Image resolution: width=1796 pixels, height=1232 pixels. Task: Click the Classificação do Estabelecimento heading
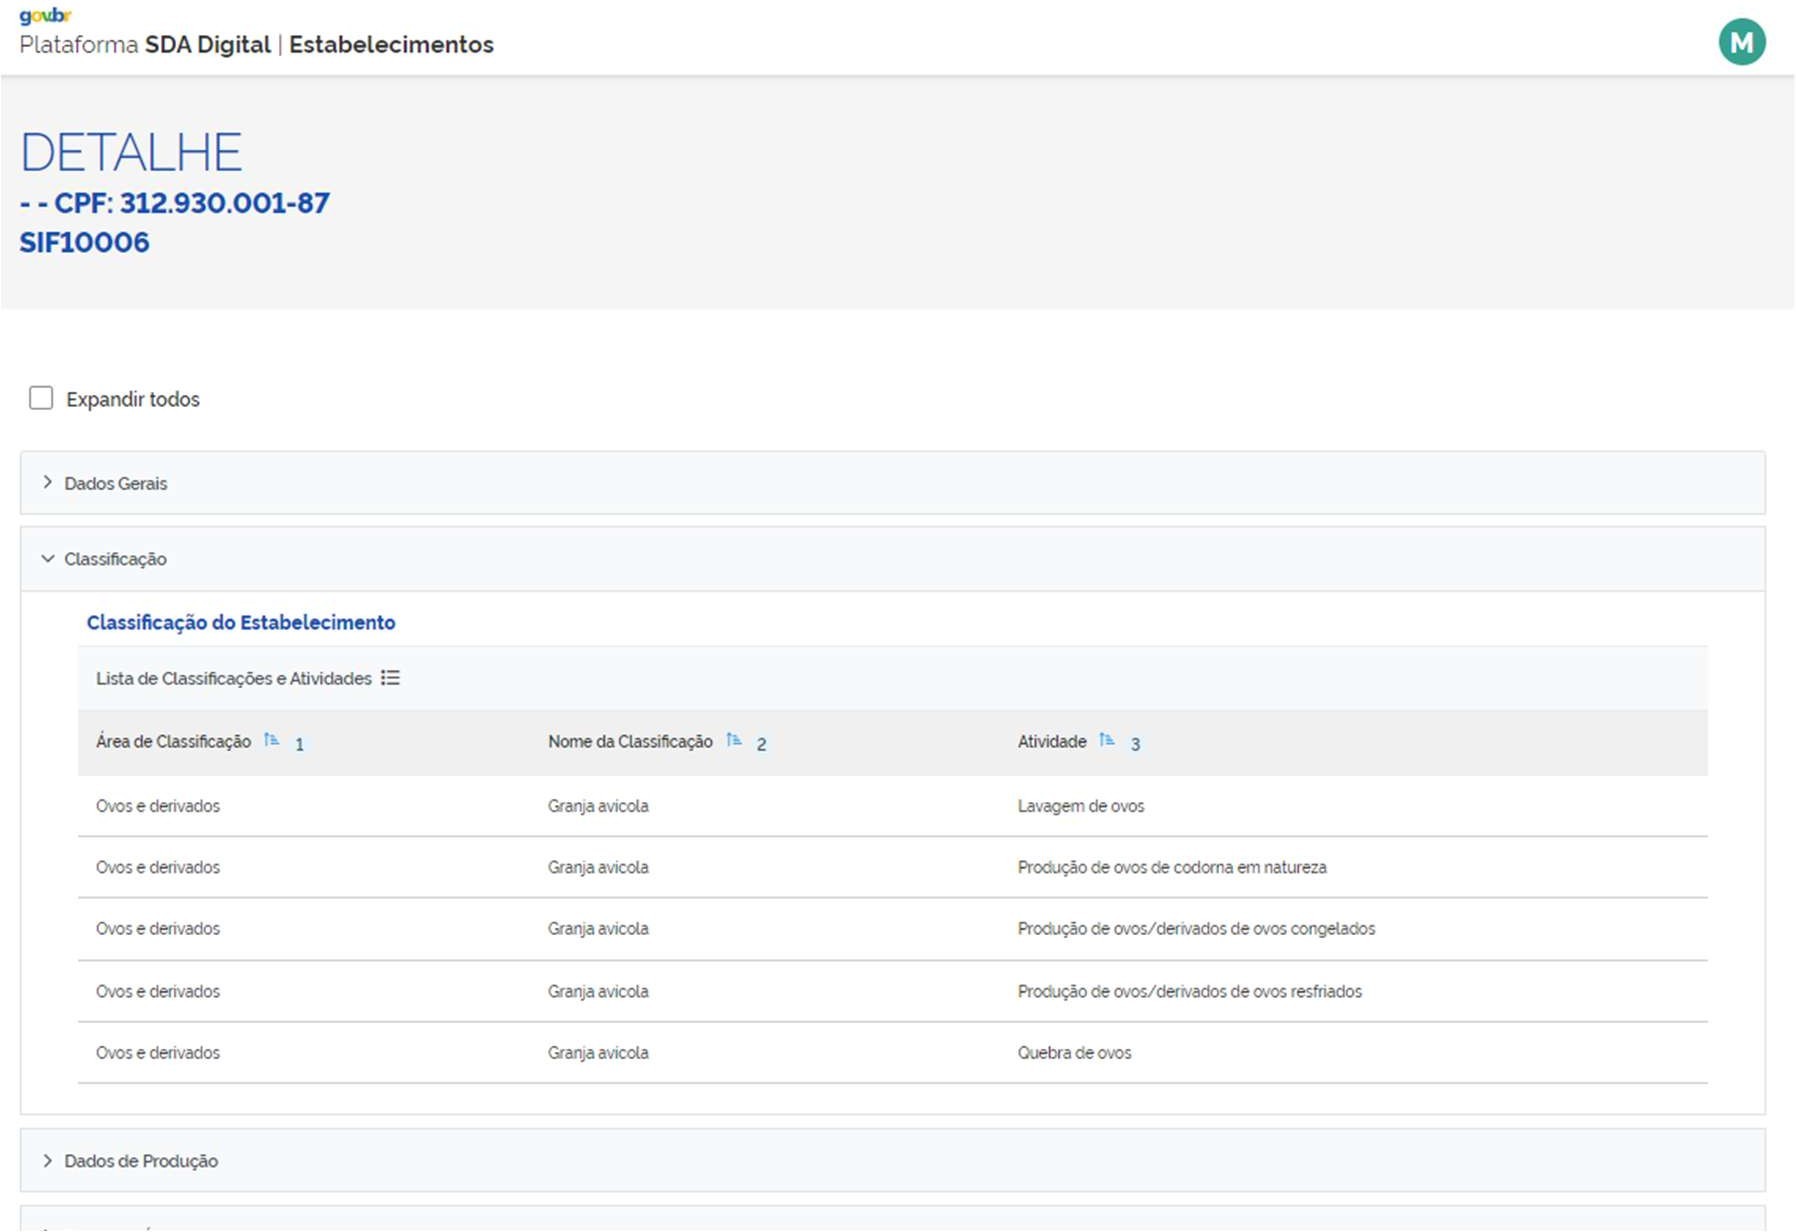coord(241,622)
